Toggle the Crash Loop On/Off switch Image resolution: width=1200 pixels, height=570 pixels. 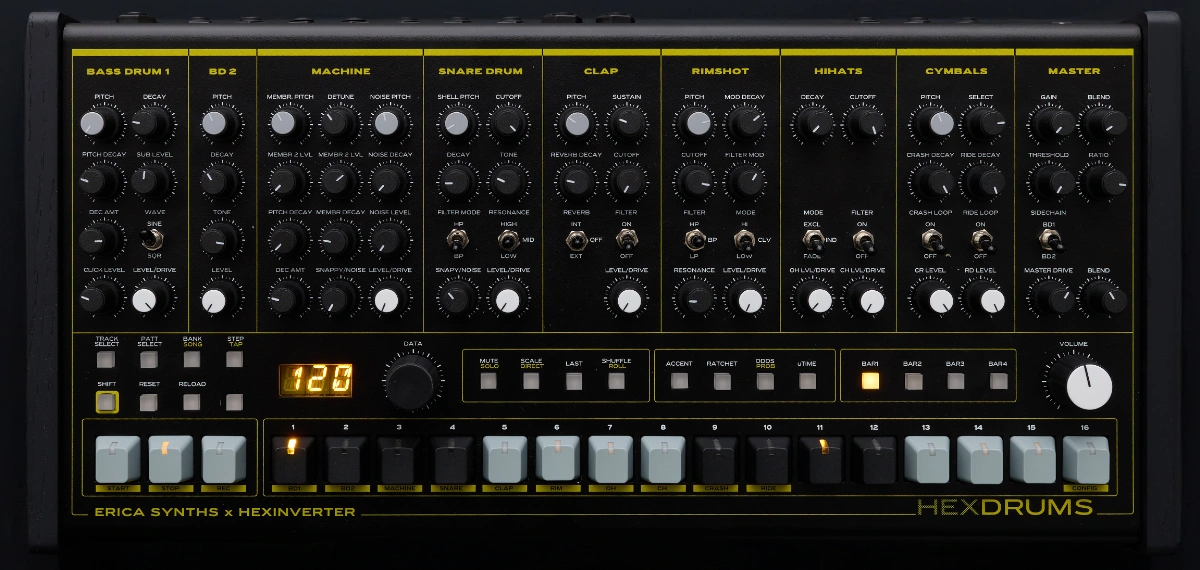pos(930,240)
